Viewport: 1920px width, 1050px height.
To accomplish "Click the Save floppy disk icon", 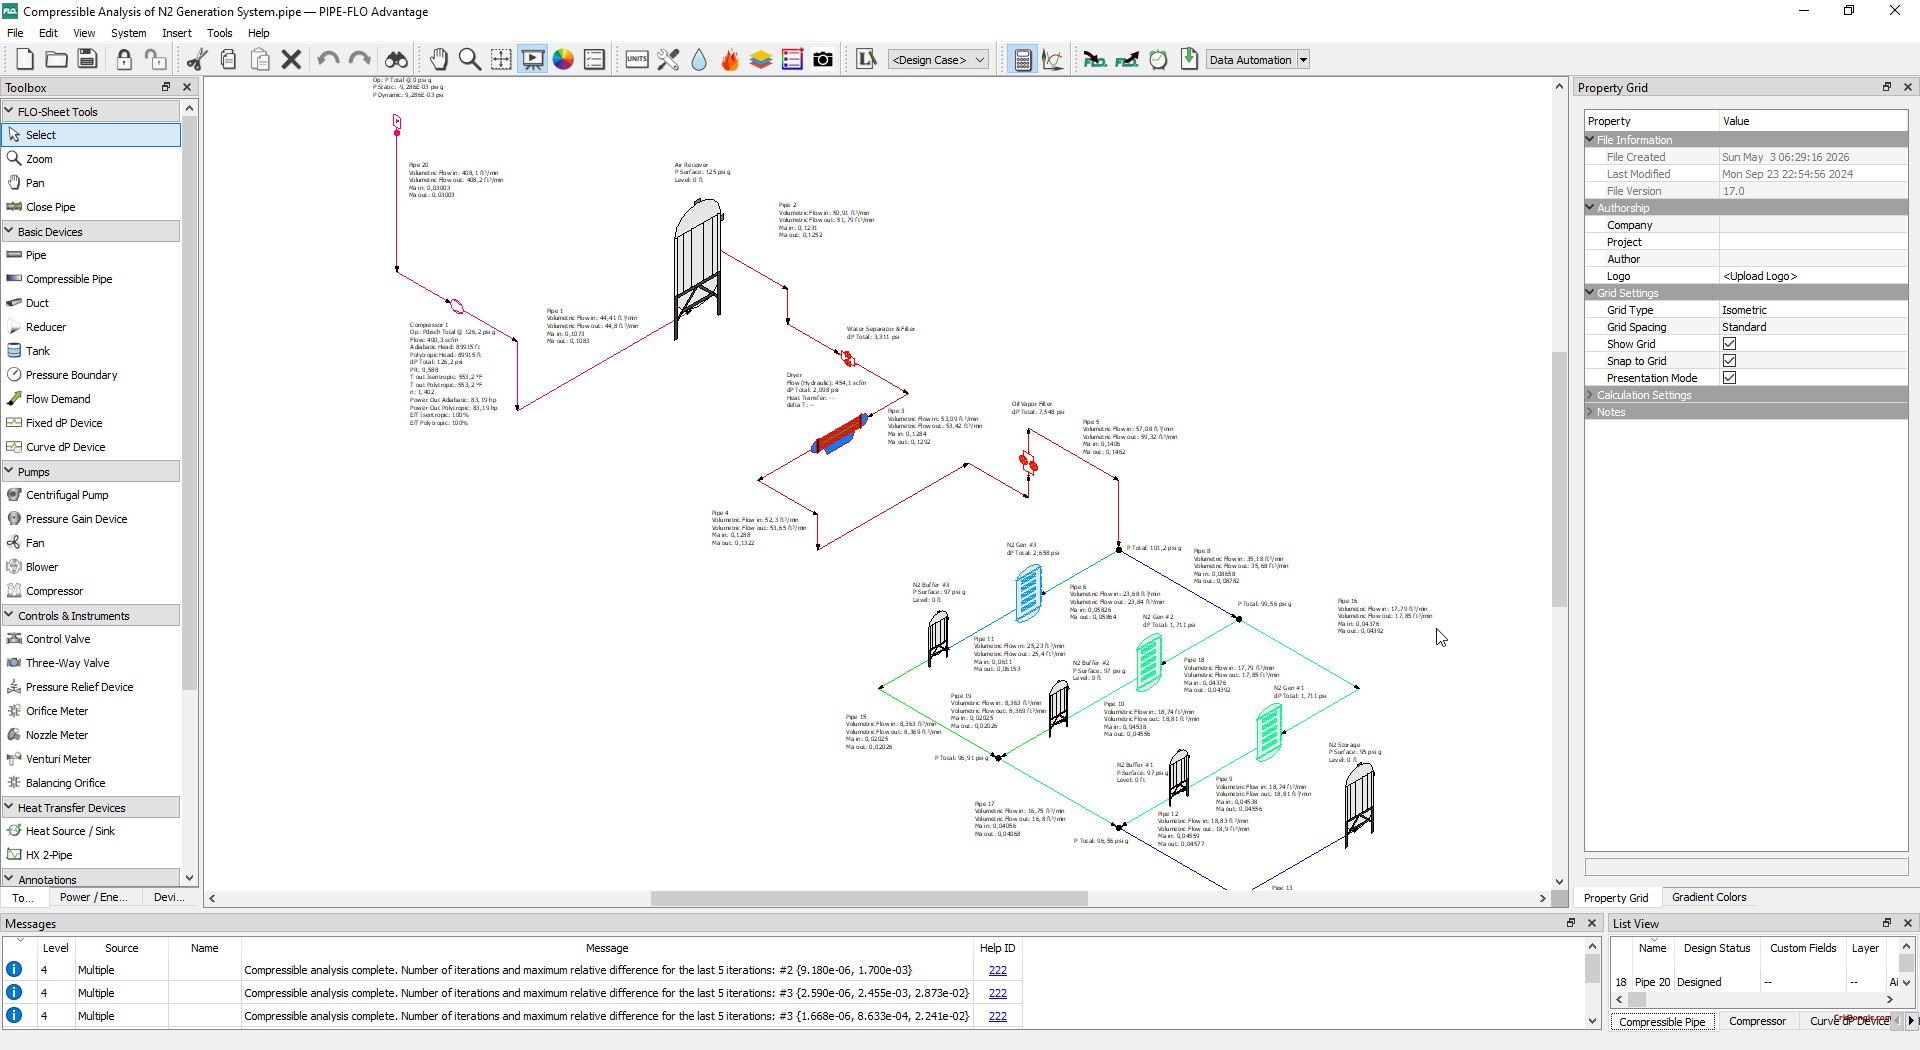I will [88, 60].
